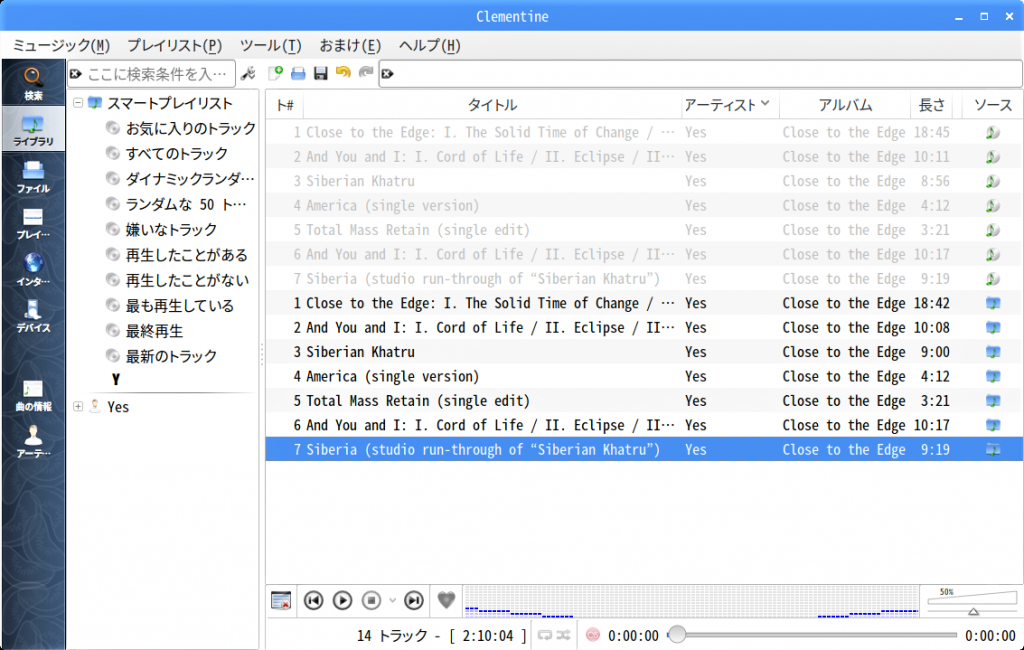Toggle the love heart button
Image resolution: width=1024 pixels, height=650 pixels.
(x=447, y=600)
